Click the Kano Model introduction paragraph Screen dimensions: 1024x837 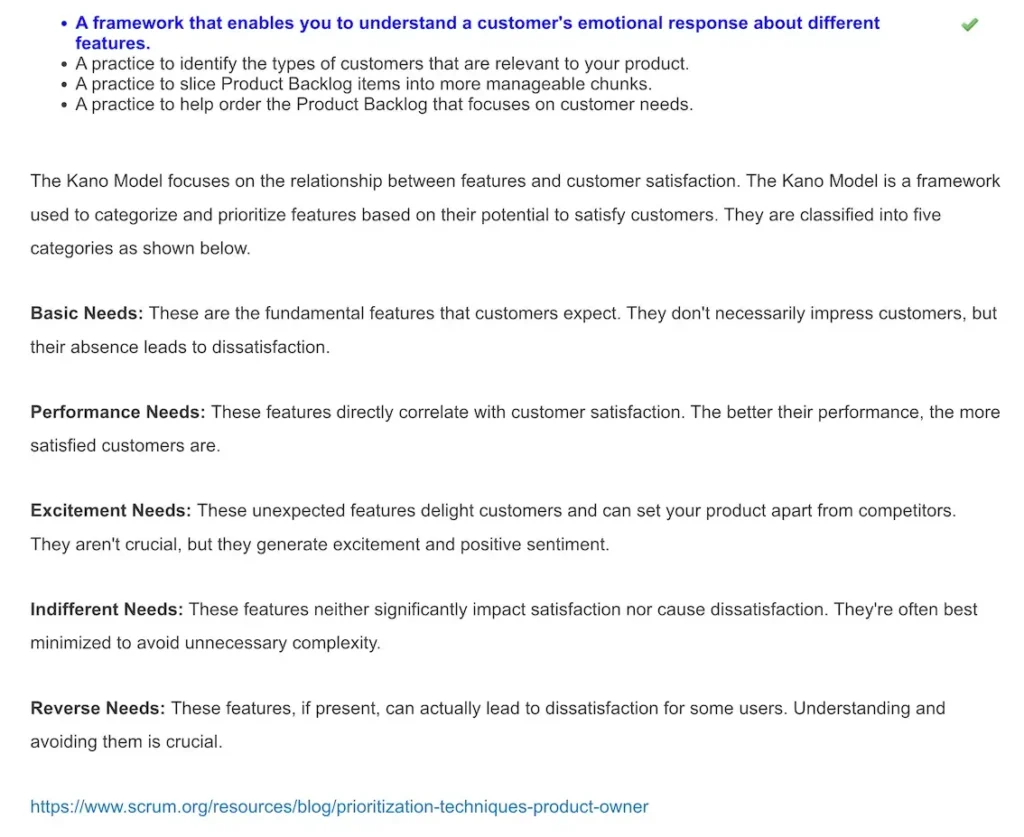click(514, 214)
